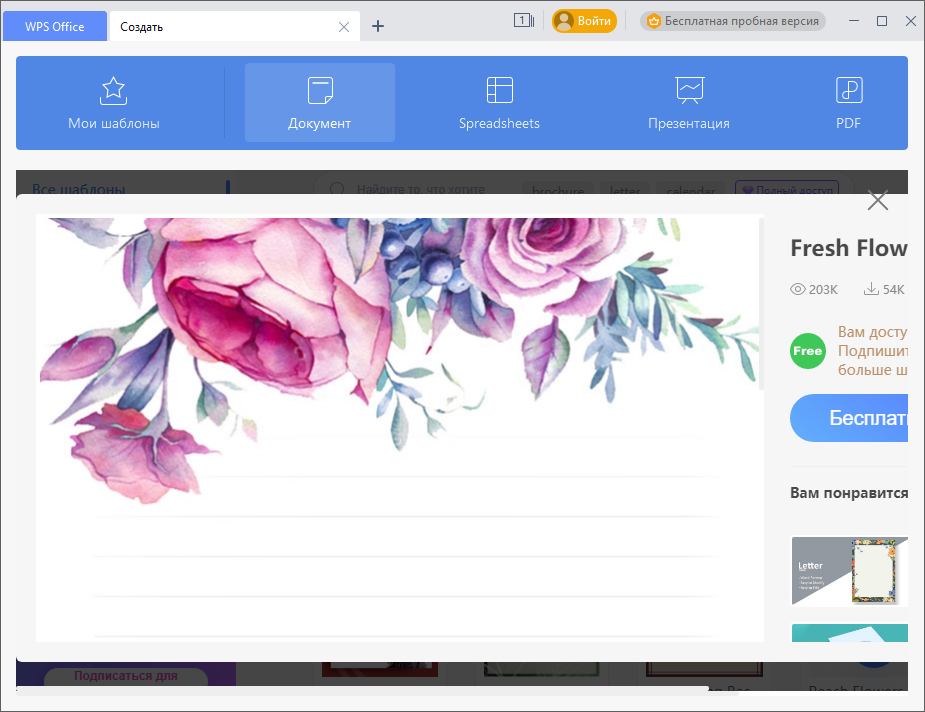Click the blue Бесплатно download button

coord(849,418)
